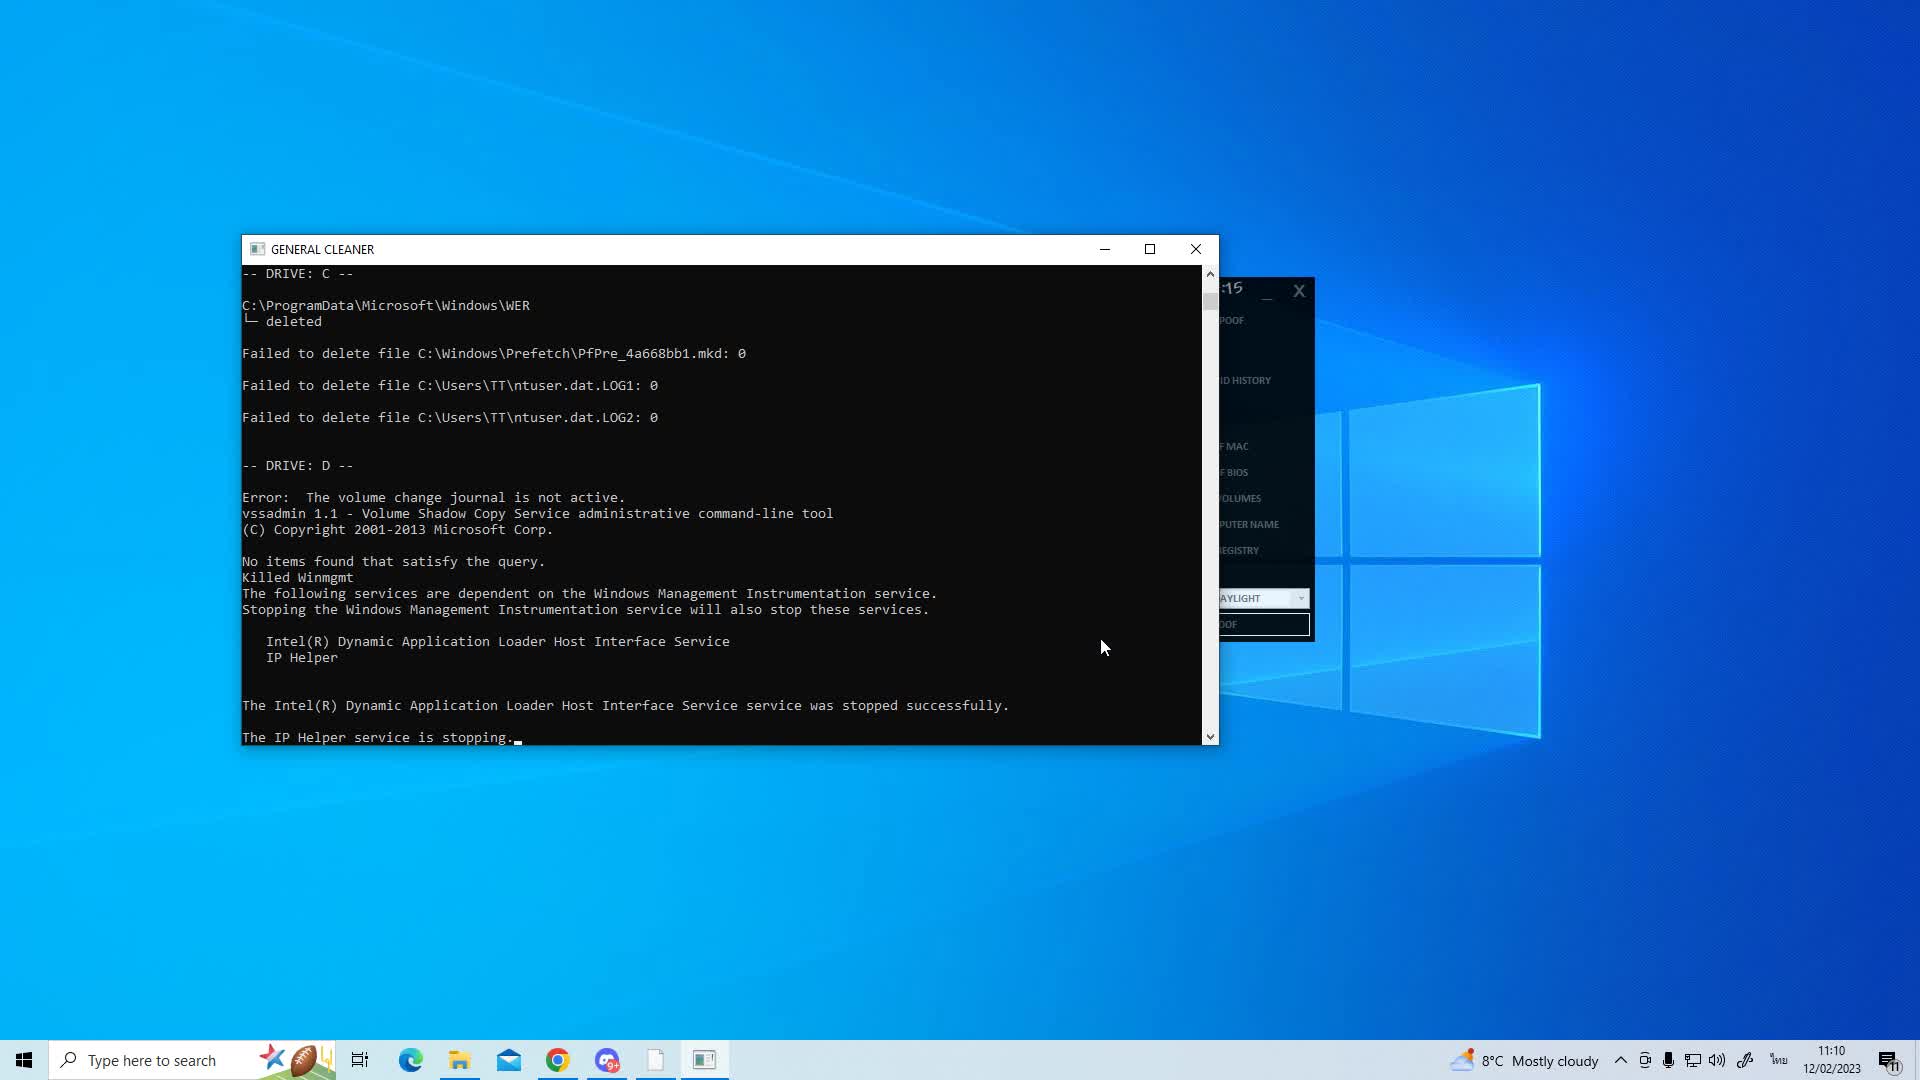Select the VOLUMES option in spoofer window

click(x=1240, y=498)
